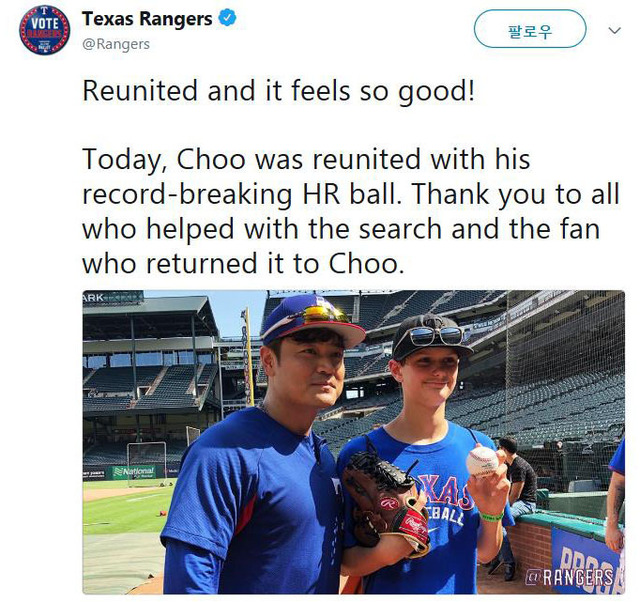
Task: Open the Texas Rangers display name
Action: [147, 19]
